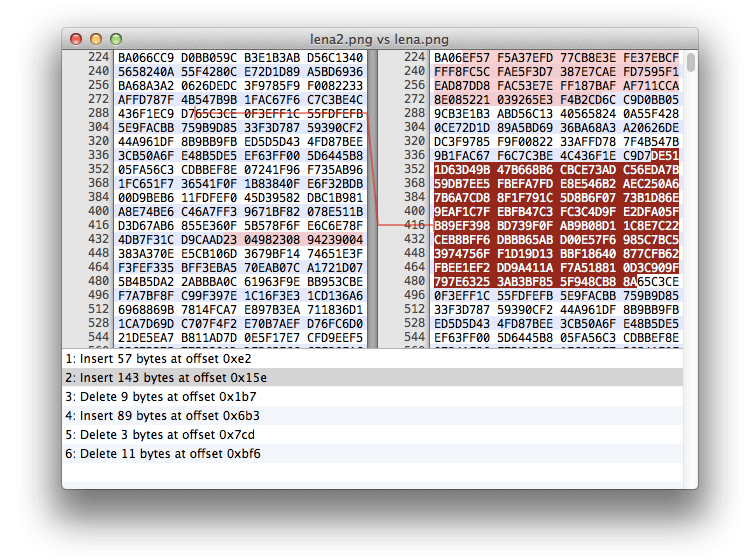Click the right hex pane scrollbar thumb
The height and width of the screenshot is (560, 744).
pos(691,63)
